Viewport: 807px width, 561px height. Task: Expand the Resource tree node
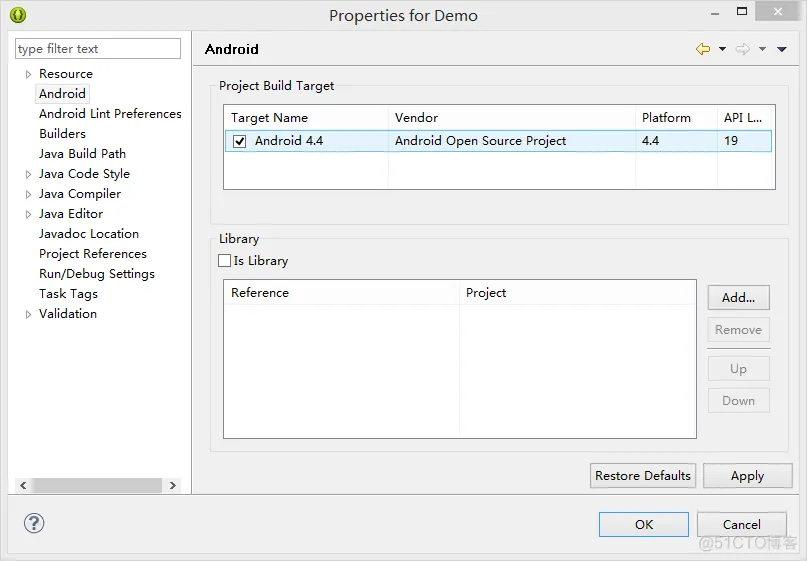pos(28,74)
